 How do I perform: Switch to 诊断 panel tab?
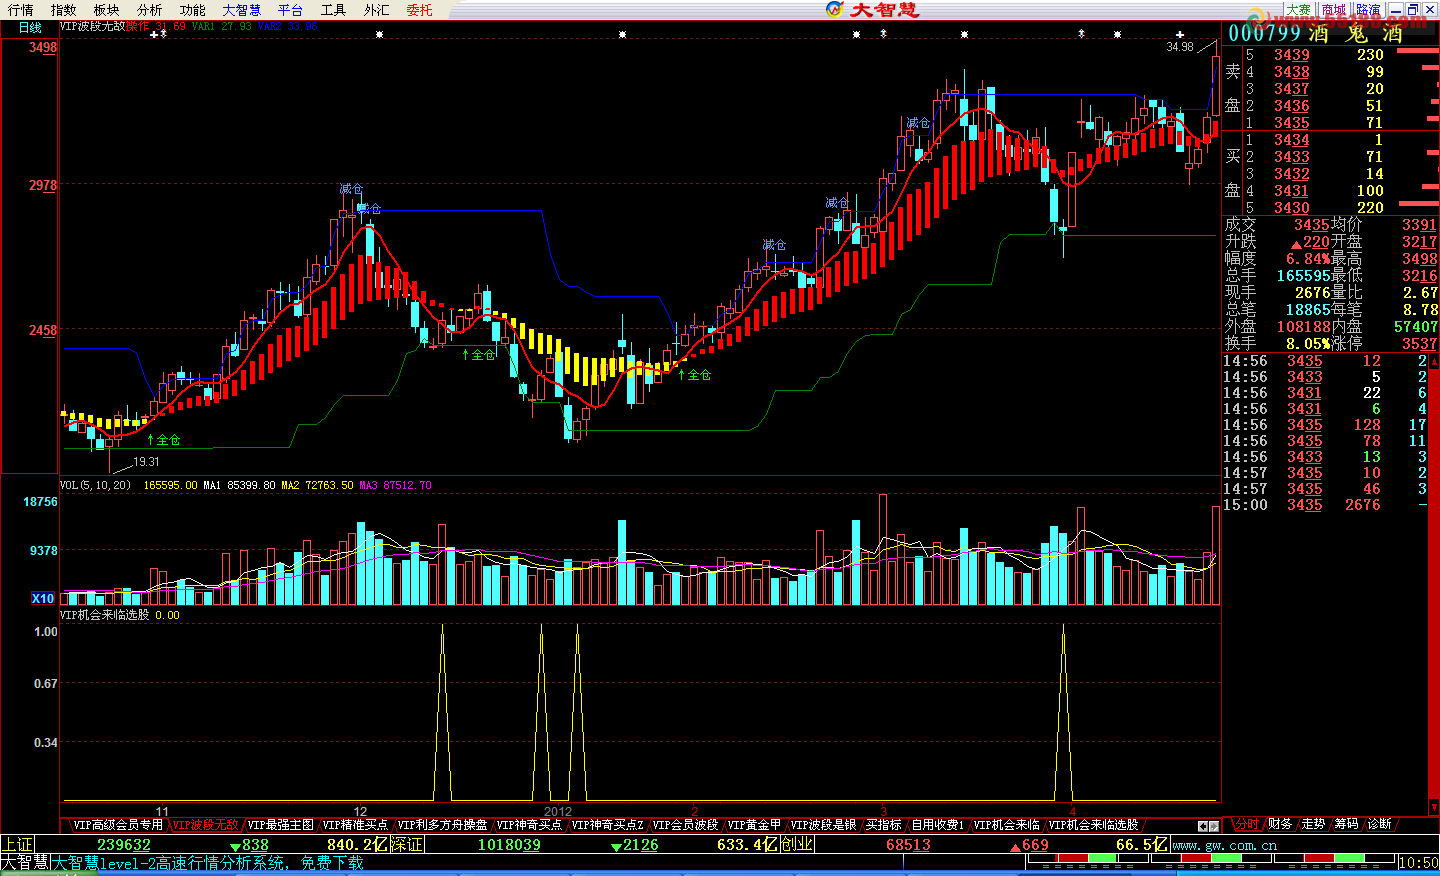click(1379, 824)
